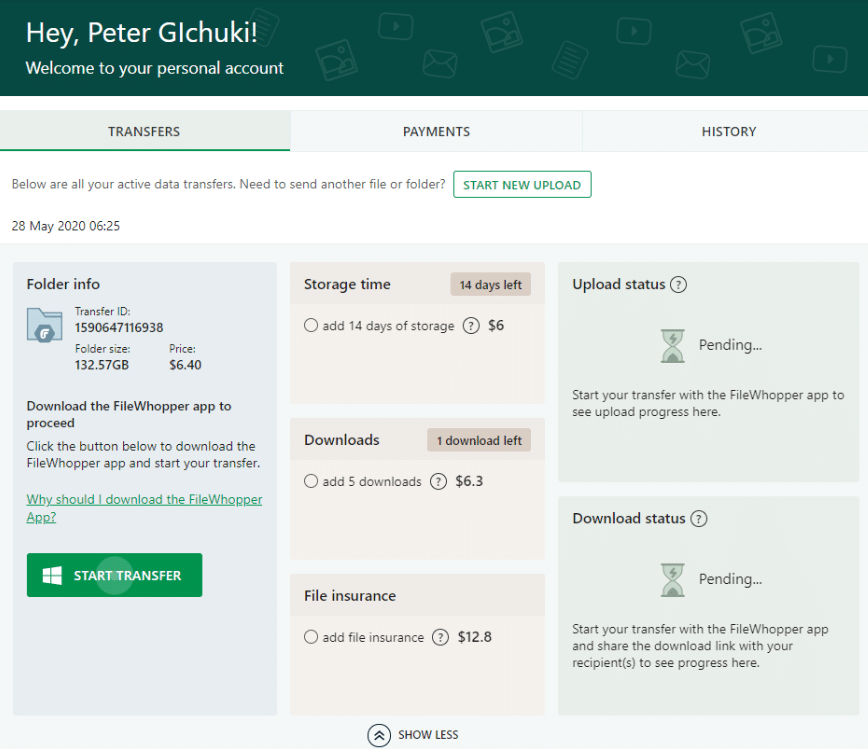Click the download Pending hourglass icon
868x754 pixels.
(x=673, y=580)
